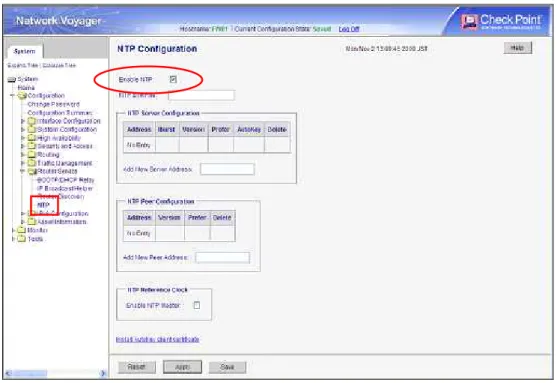Click the Add New Server Address field
The height and width of the screenshot is (383, 557).
click(x=227, y=169)
